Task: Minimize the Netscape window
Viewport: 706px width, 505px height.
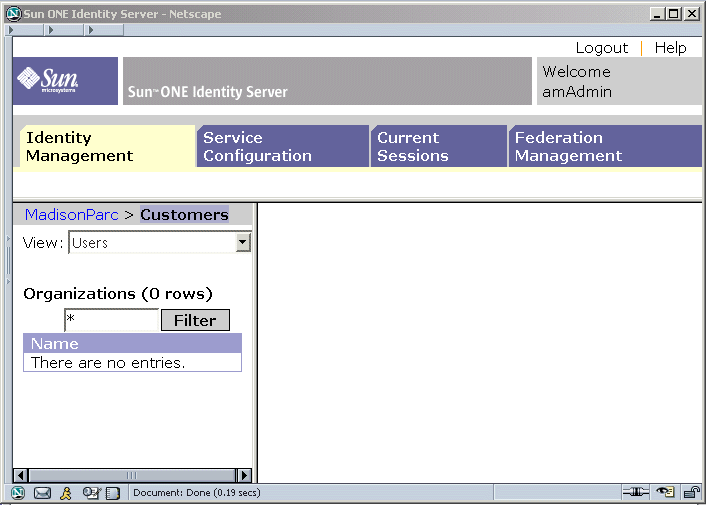Action: pyautogui.click(x=657, y=14)
